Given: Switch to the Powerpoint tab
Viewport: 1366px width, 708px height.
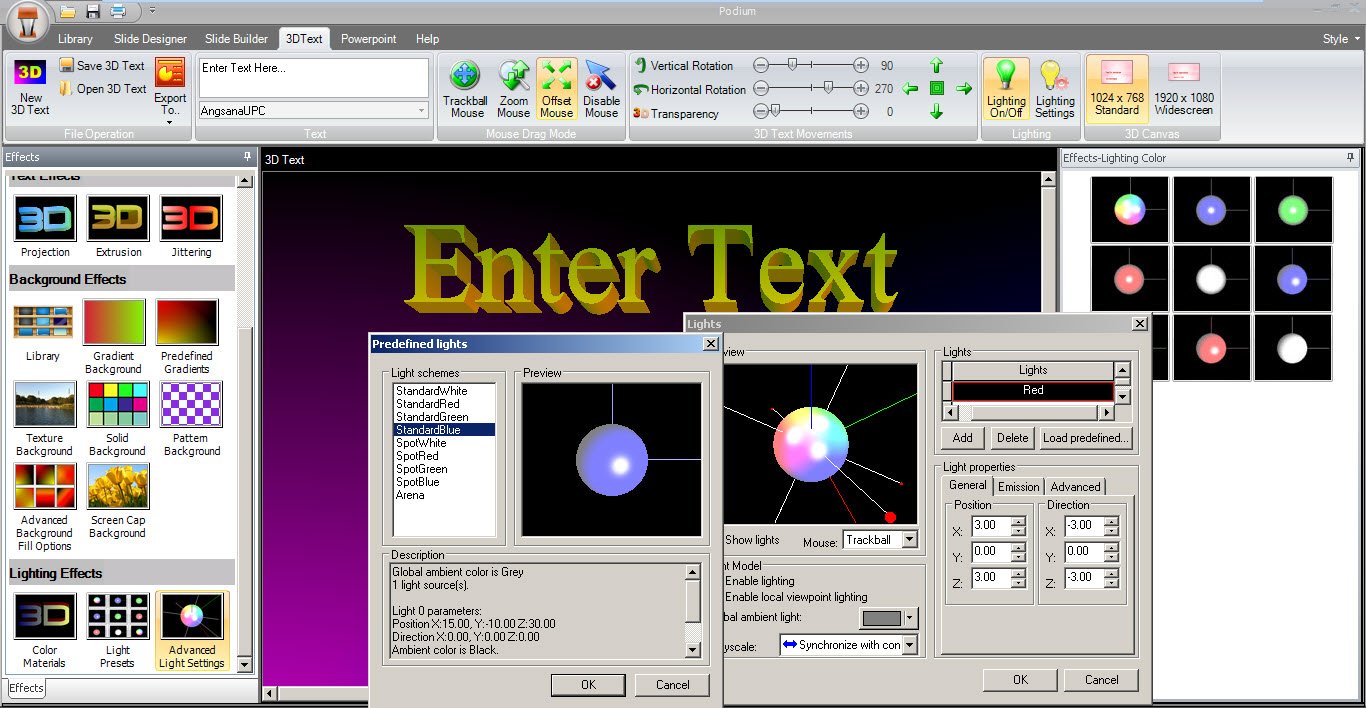Looking at the screenshot, I should pos(368,39).
